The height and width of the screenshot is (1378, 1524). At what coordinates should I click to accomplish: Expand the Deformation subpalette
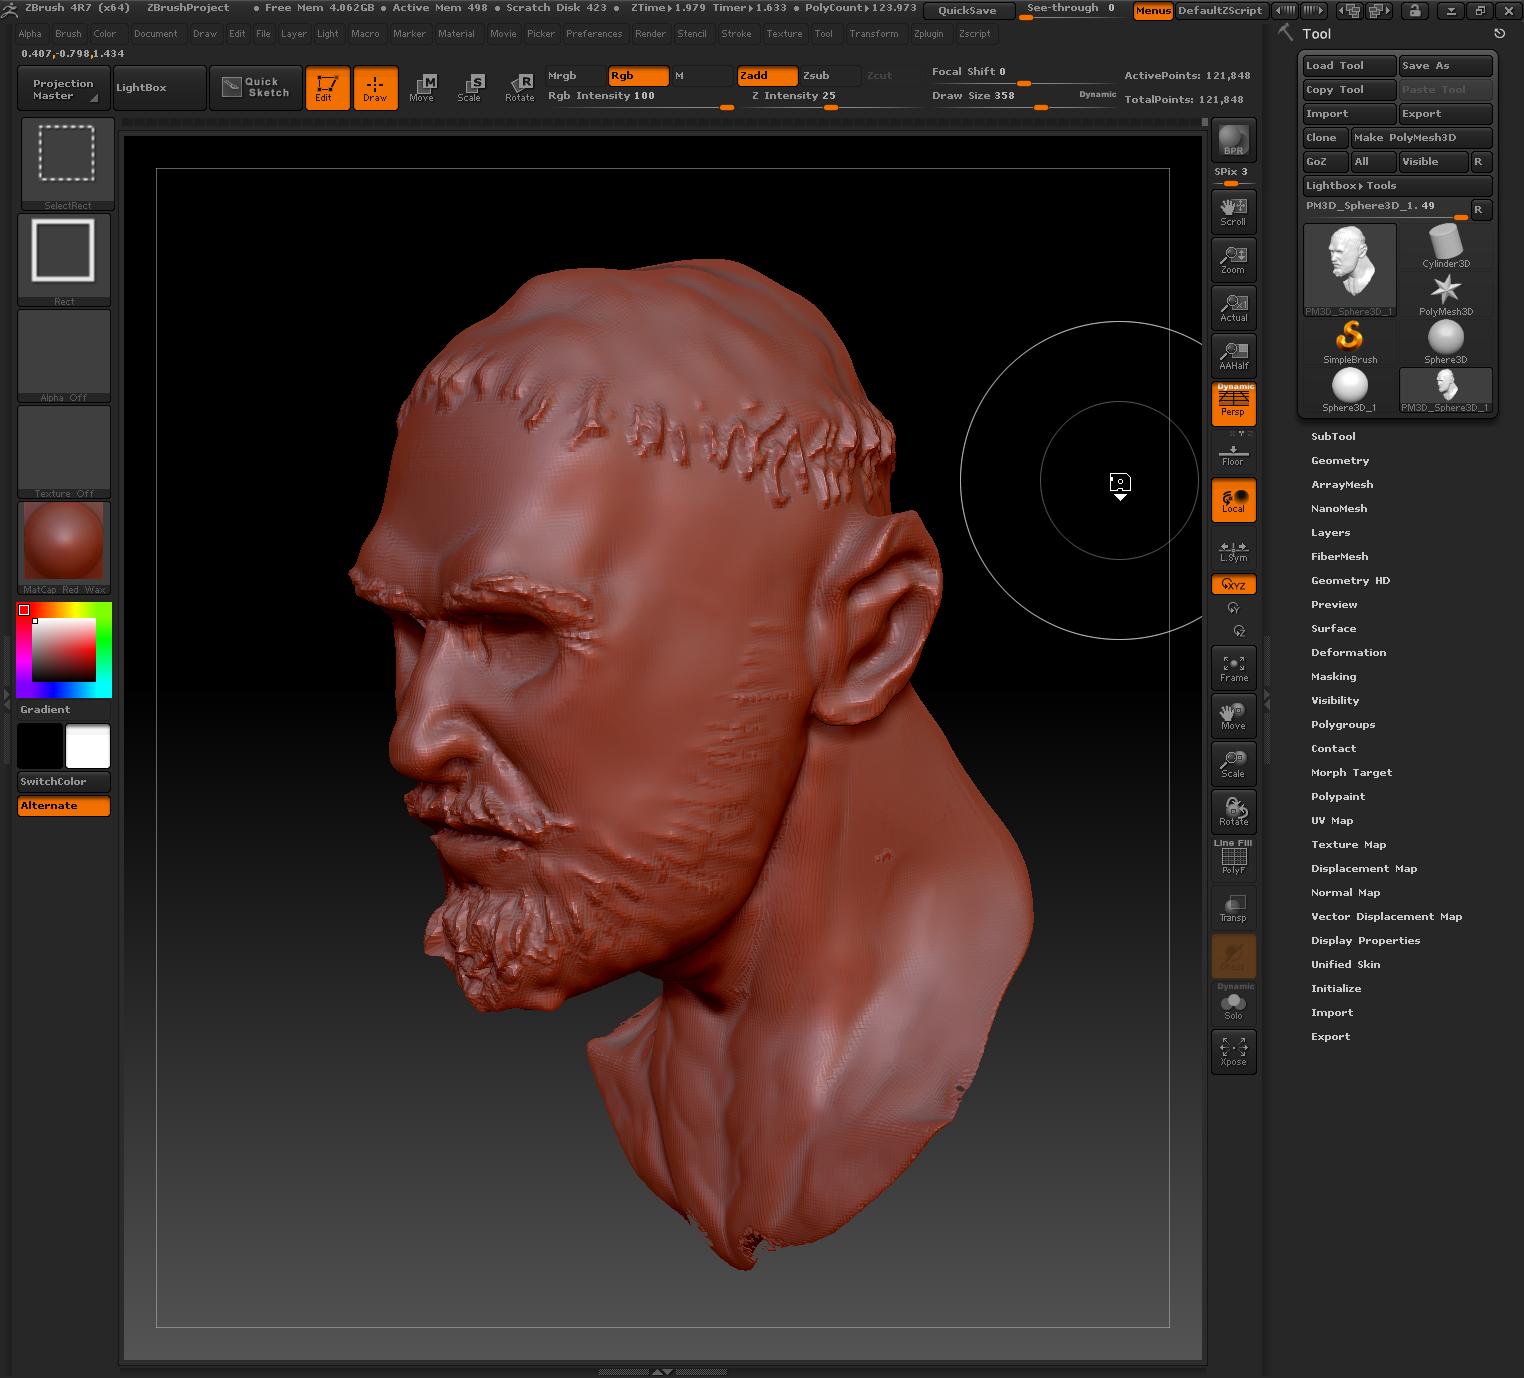(x=1349, y=652)
